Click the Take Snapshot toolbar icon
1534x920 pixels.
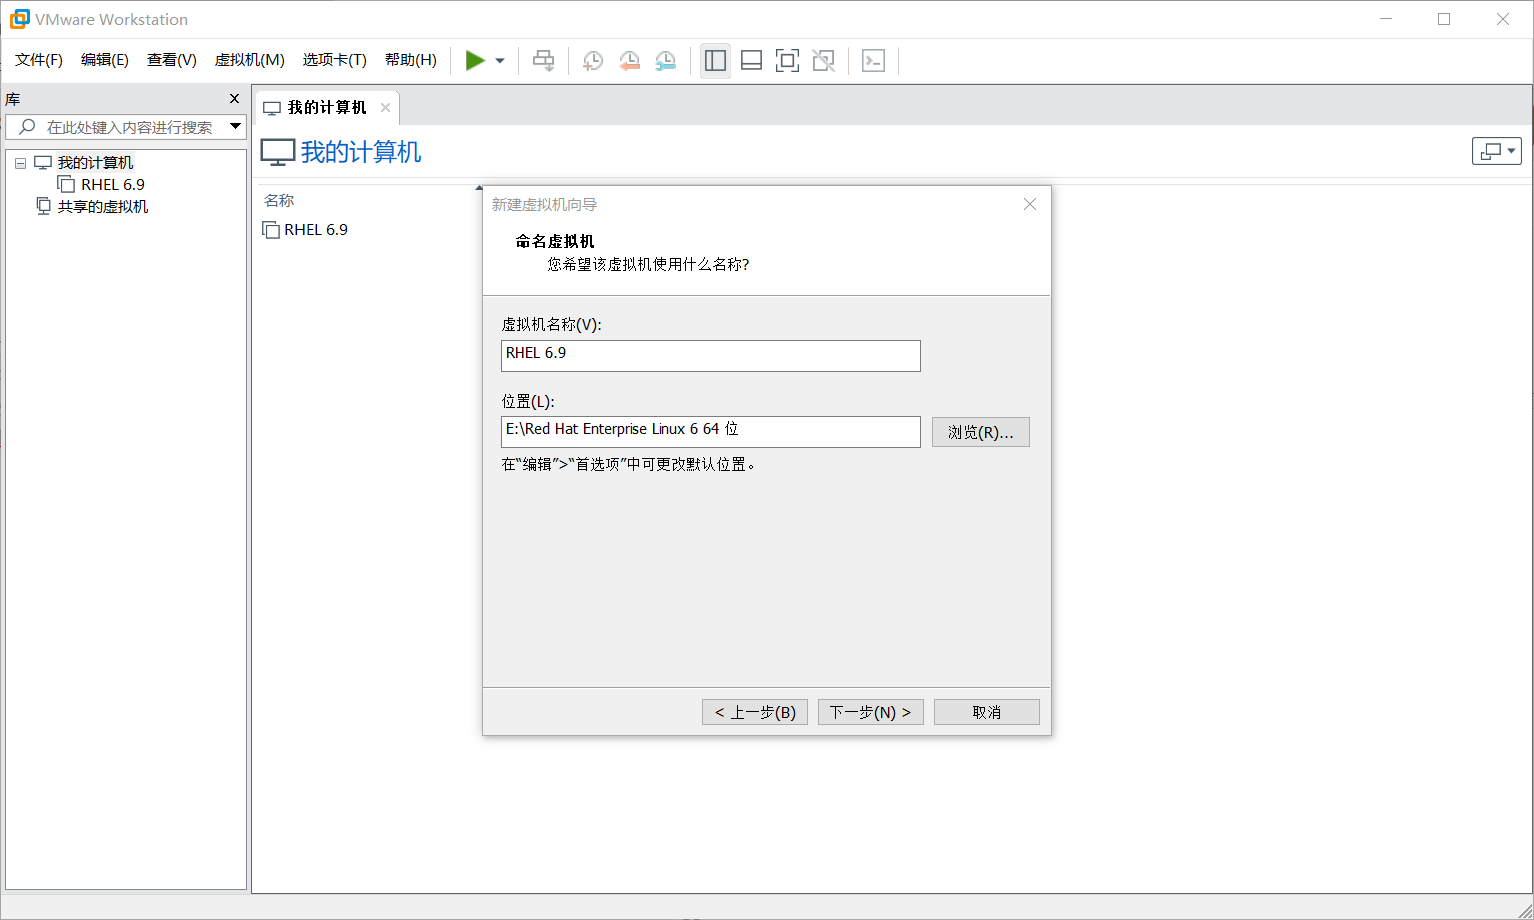click(593, 61)
